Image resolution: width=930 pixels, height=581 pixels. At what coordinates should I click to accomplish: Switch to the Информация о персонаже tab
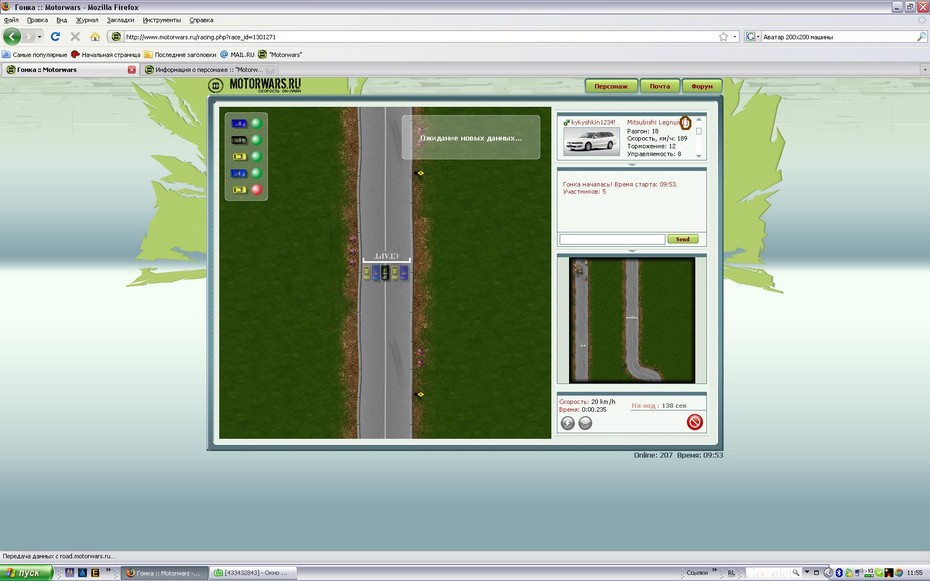click(x=210, y=70)
